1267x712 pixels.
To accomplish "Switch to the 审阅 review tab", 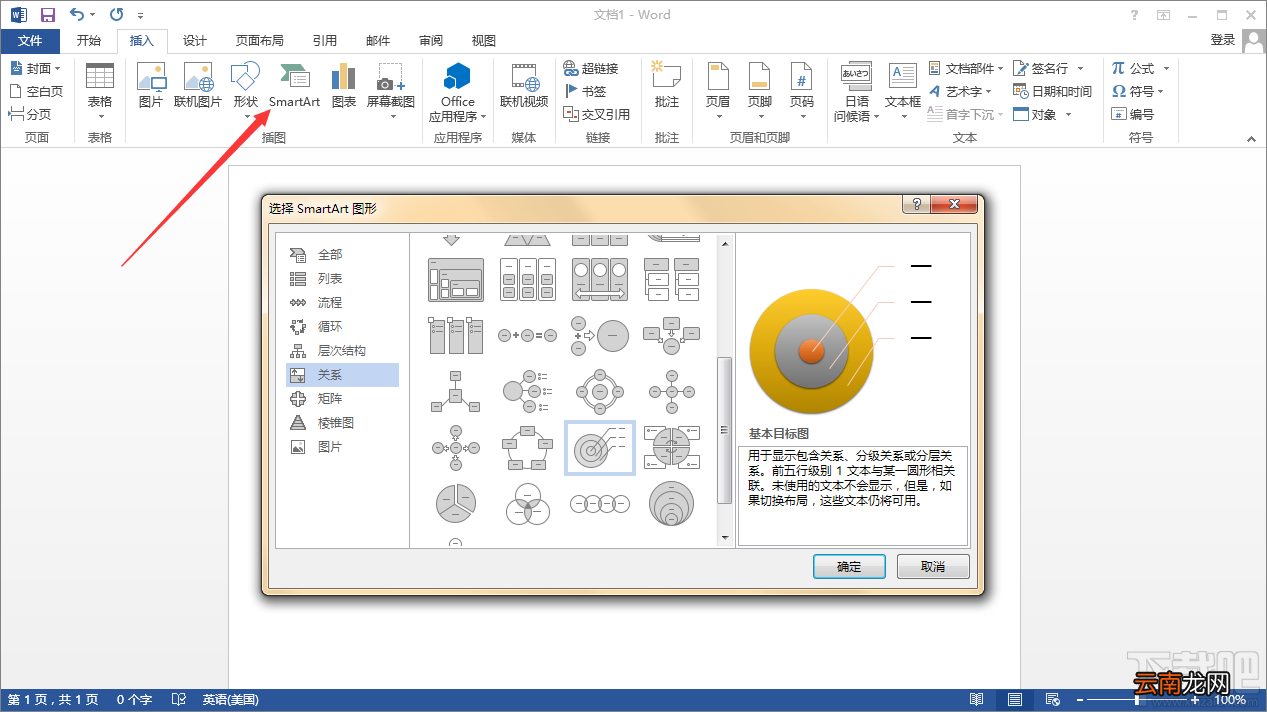I will [x=431, y=41].
